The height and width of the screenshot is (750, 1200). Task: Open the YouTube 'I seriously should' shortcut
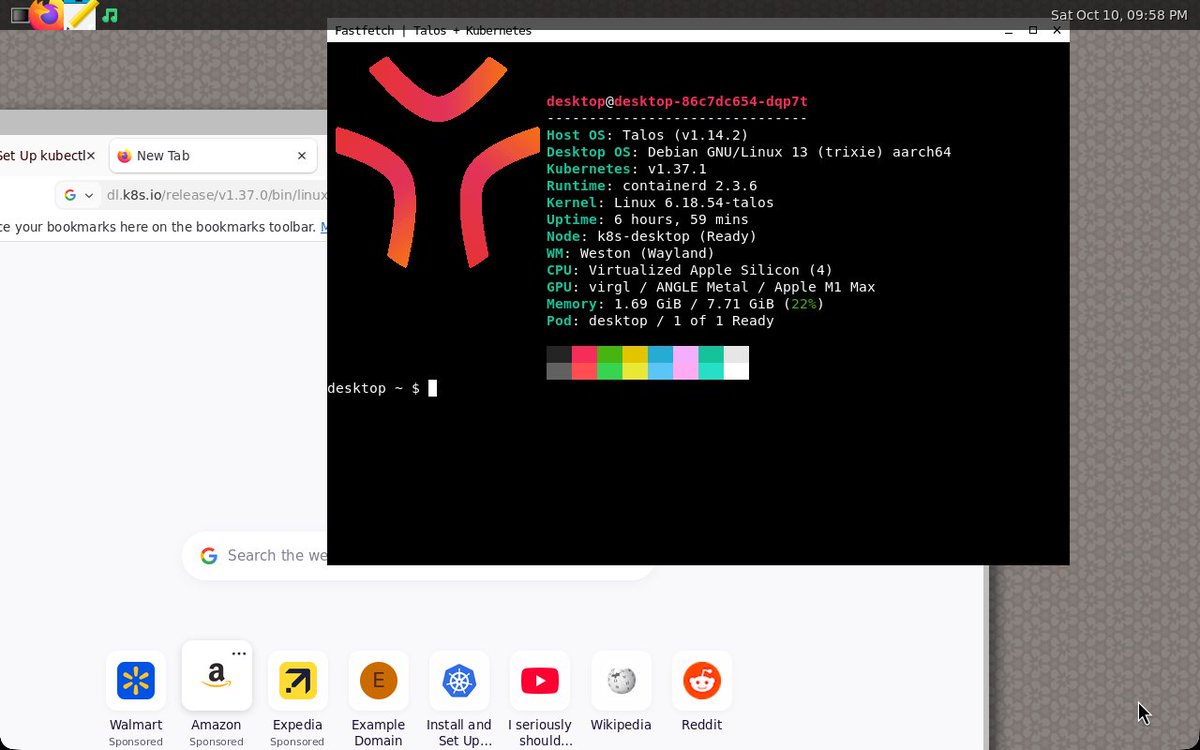coord(540,700)
